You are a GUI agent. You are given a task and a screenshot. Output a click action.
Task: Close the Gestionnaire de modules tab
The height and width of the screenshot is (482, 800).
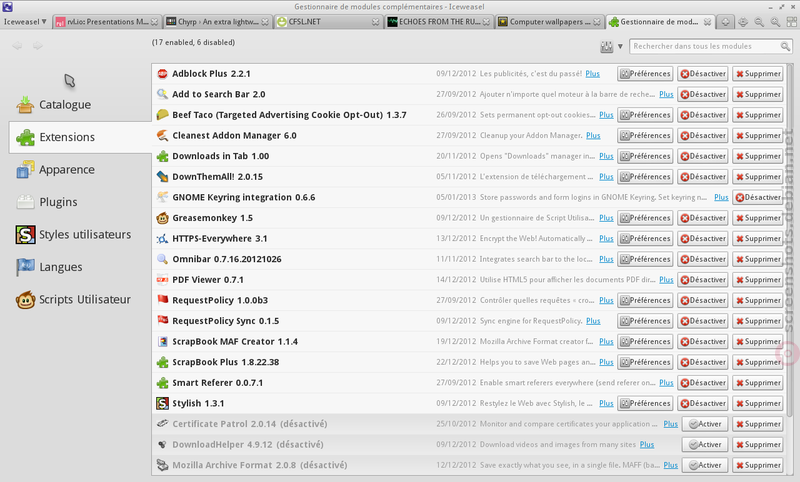tap(707, 22)
